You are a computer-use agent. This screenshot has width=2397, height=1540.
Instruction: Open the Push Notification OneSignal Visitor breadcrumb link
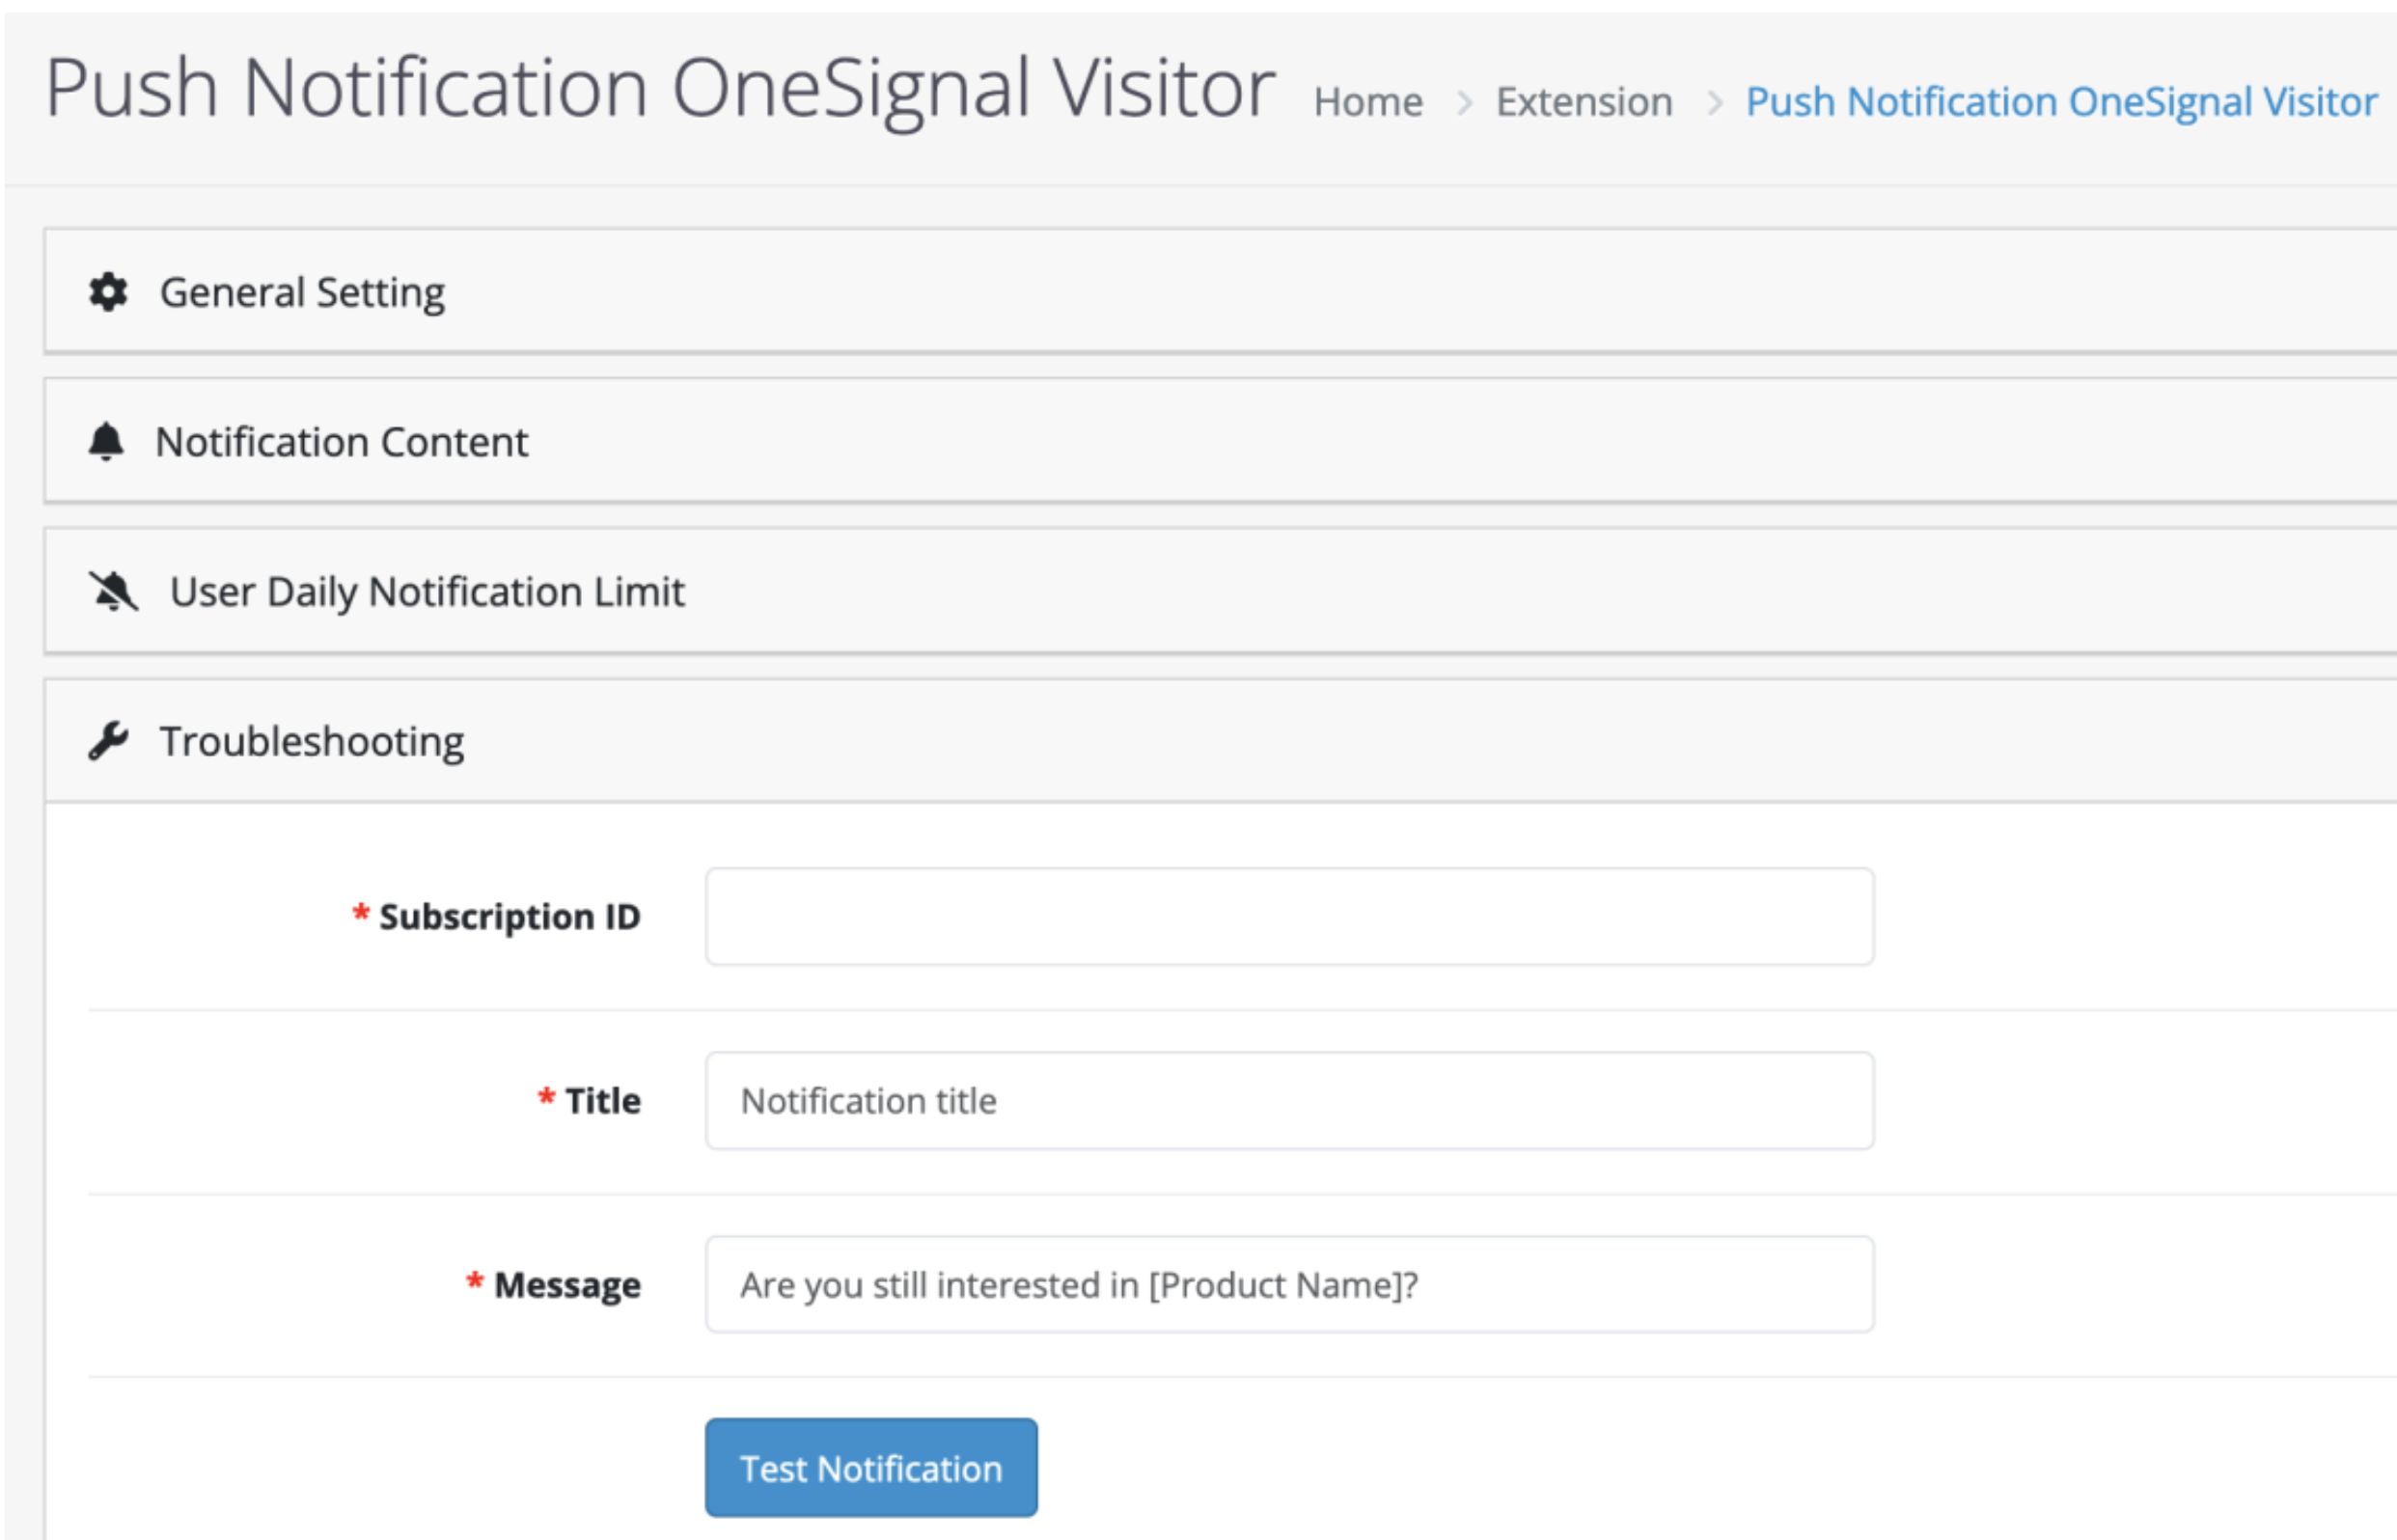(2061, 102)
